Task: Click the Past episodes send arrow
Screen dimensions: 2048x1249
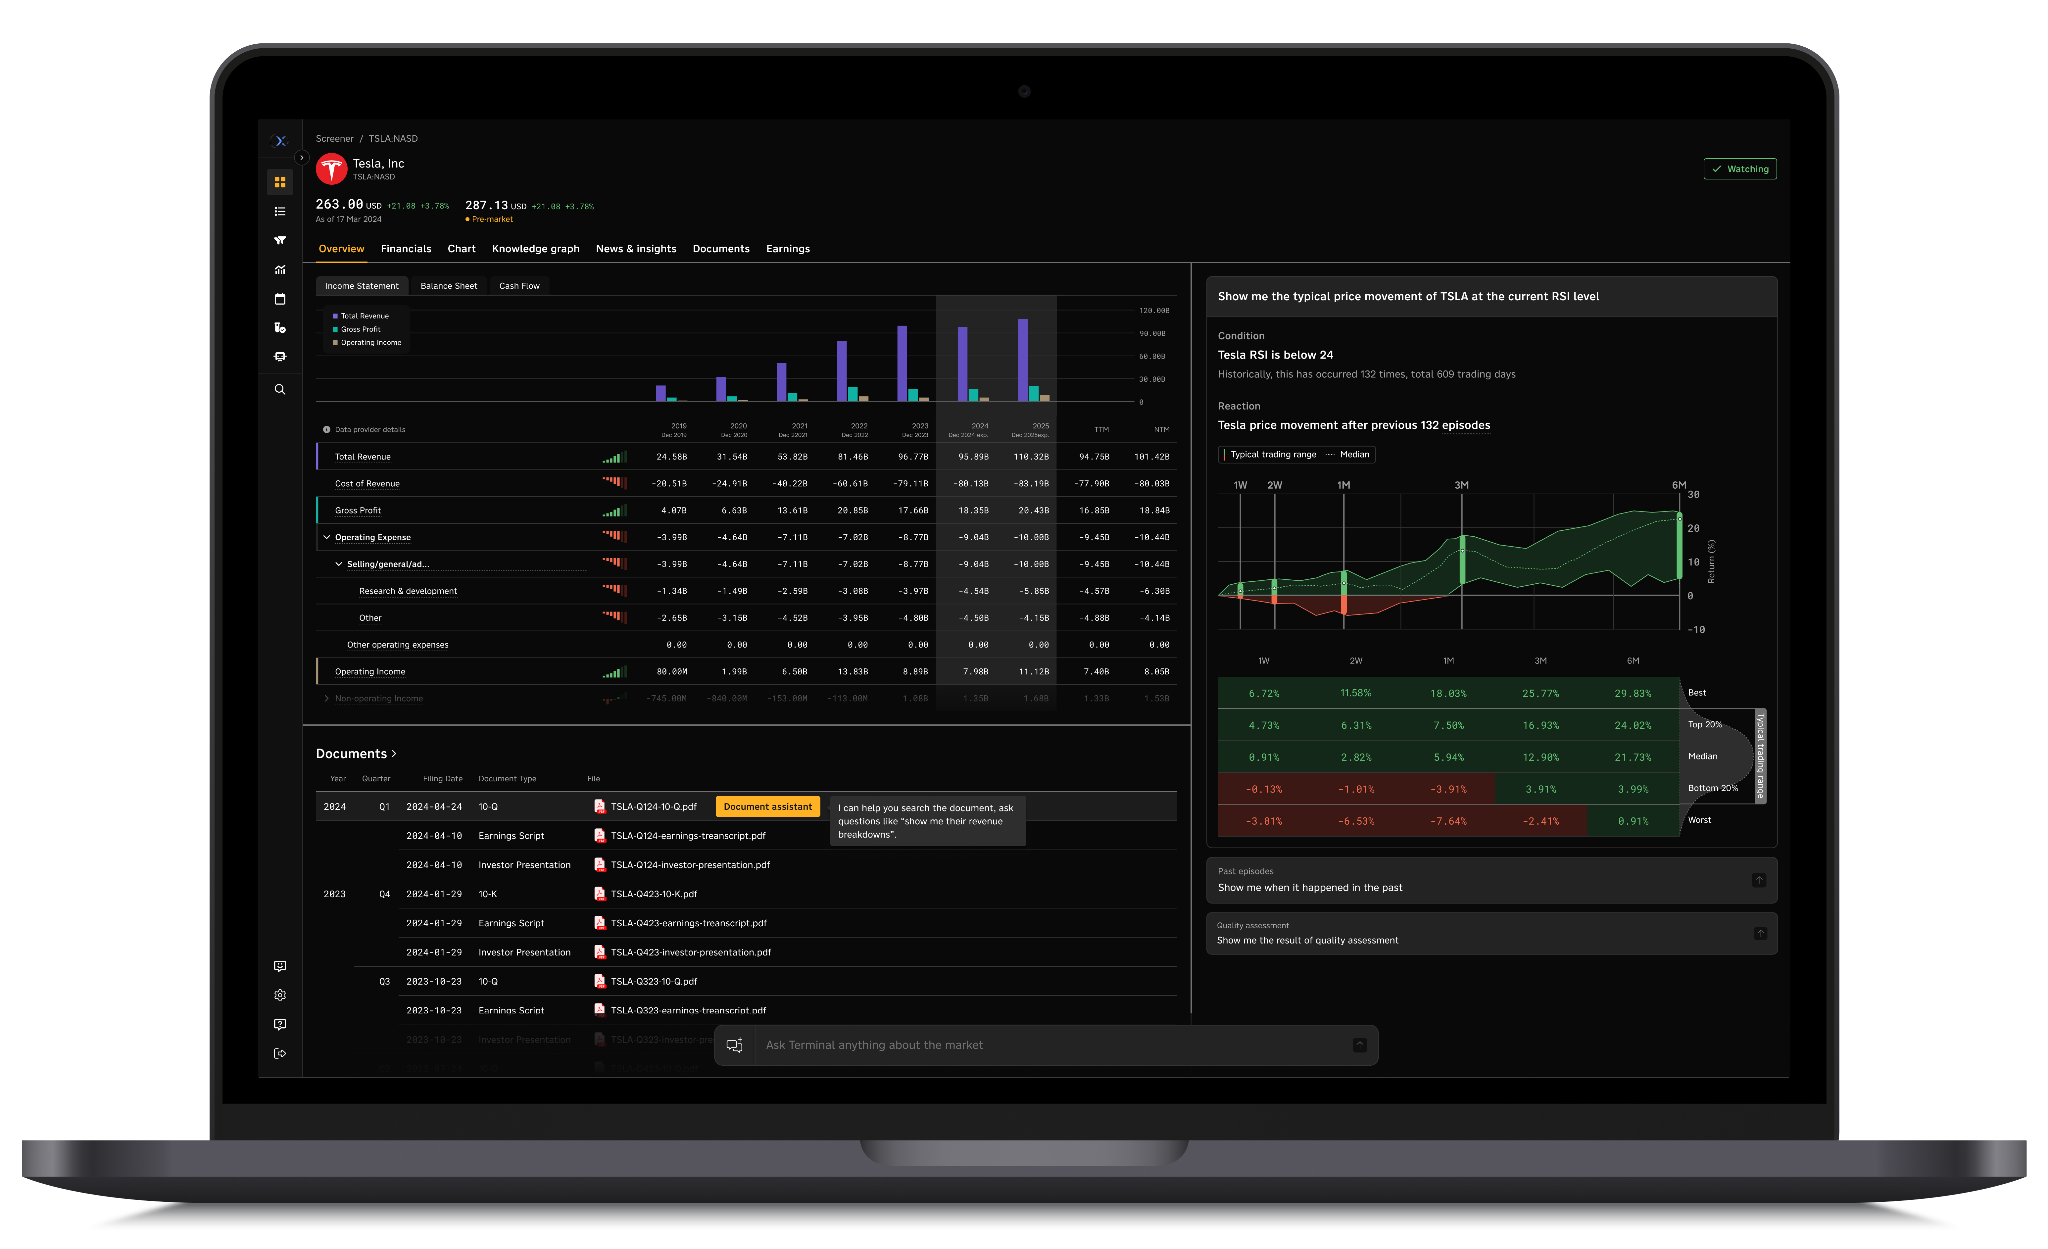Action: (1759, 880)
